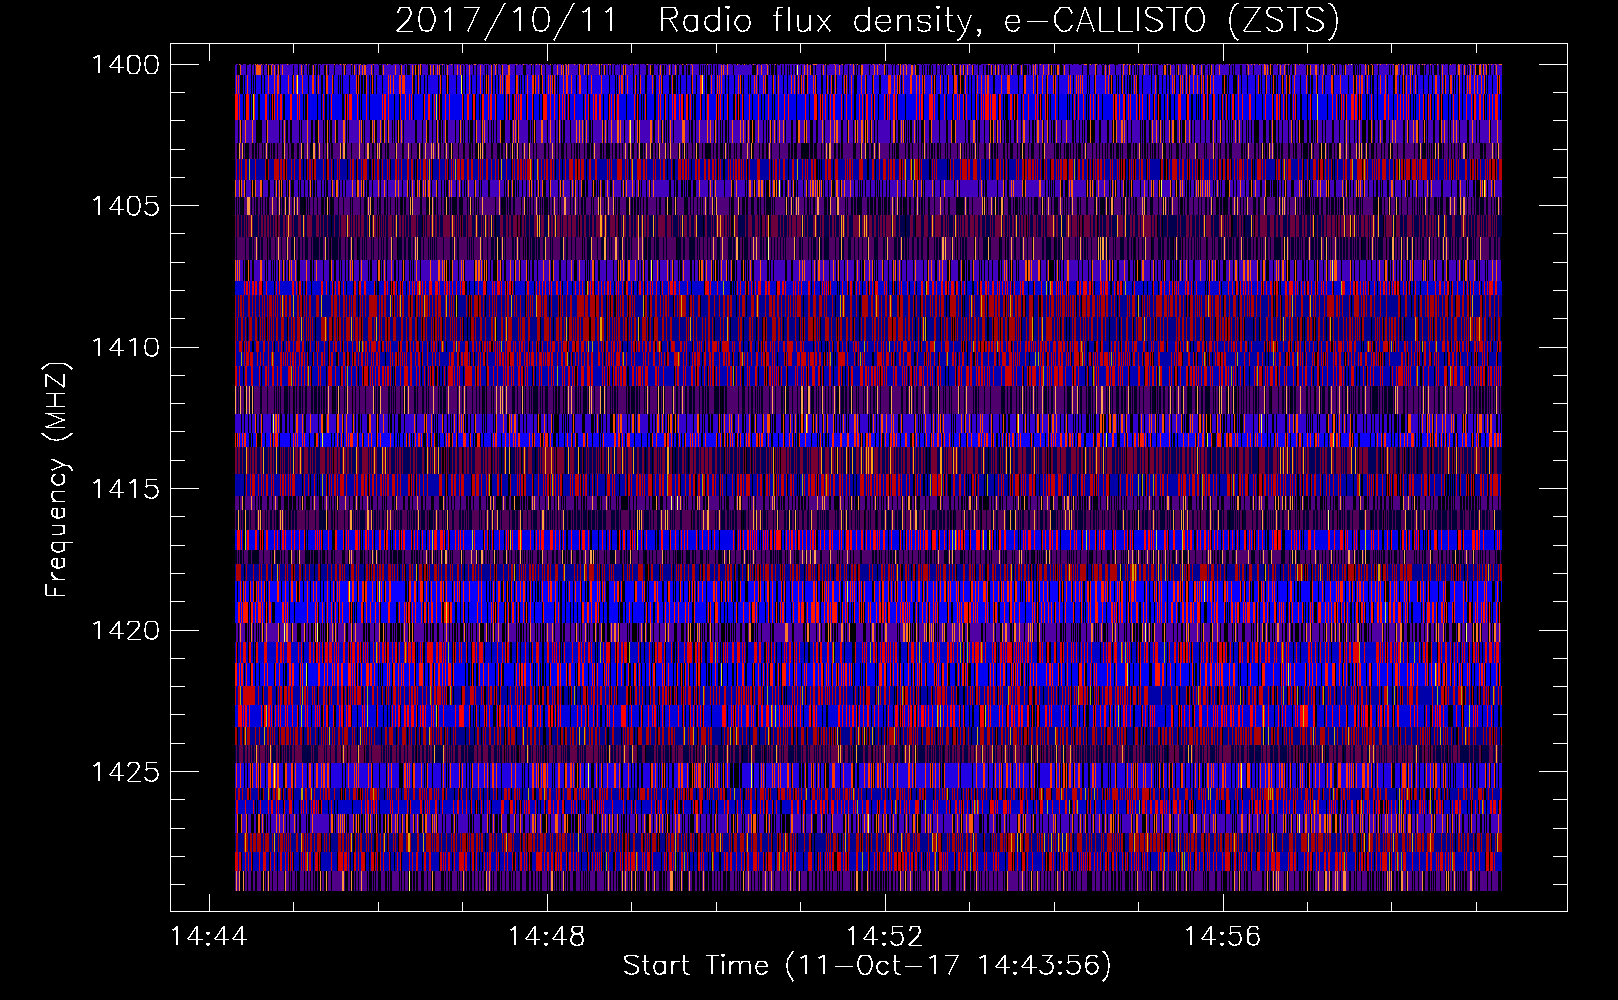Select the 1425 frequency axis label
Viewport: 1618px width, 1000px height.
tap(124, 772)
